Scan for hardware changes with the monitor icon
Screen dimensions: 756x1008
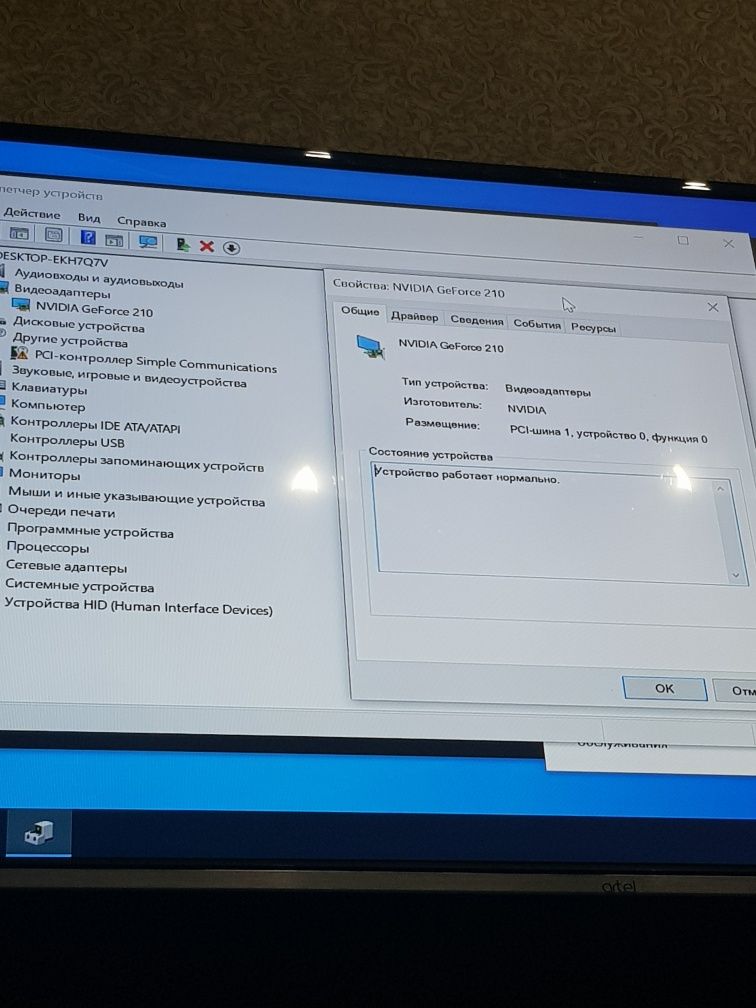pyautogui.click(x=148, y=242)
